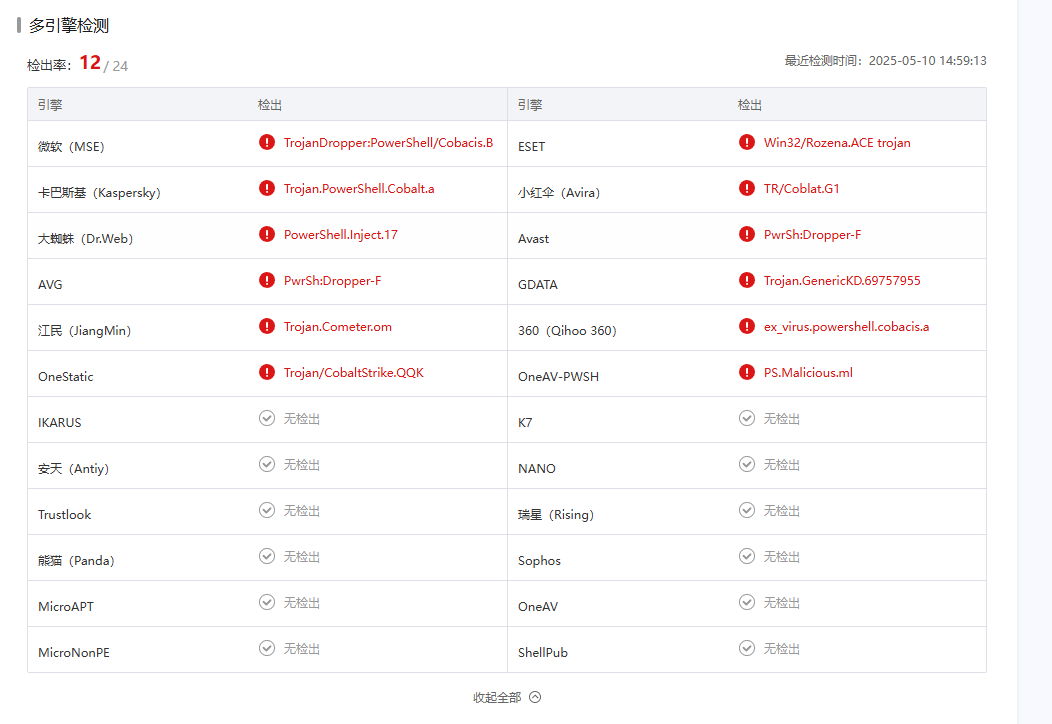Click the Sophos engine name
The height and width of the screenshot is (724, 1052).
click(x=539, y=560)
